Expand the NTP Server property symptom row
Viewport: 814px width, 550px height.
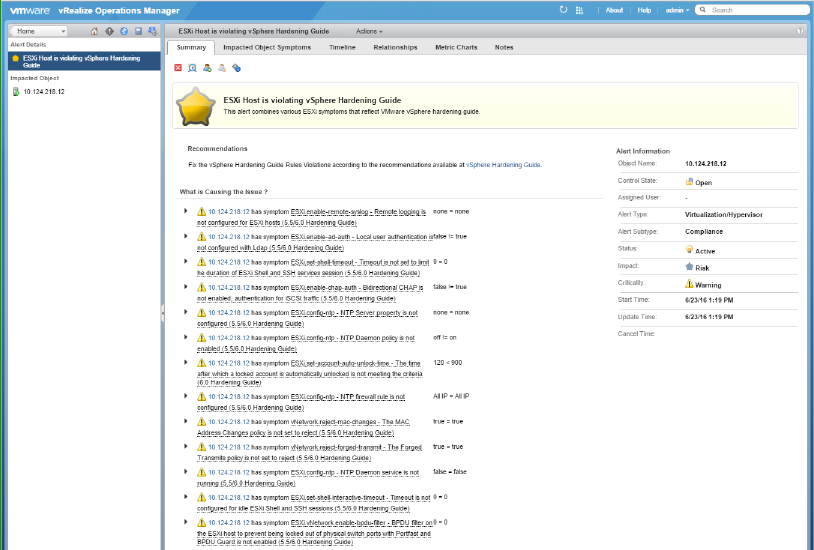[185, 312]
